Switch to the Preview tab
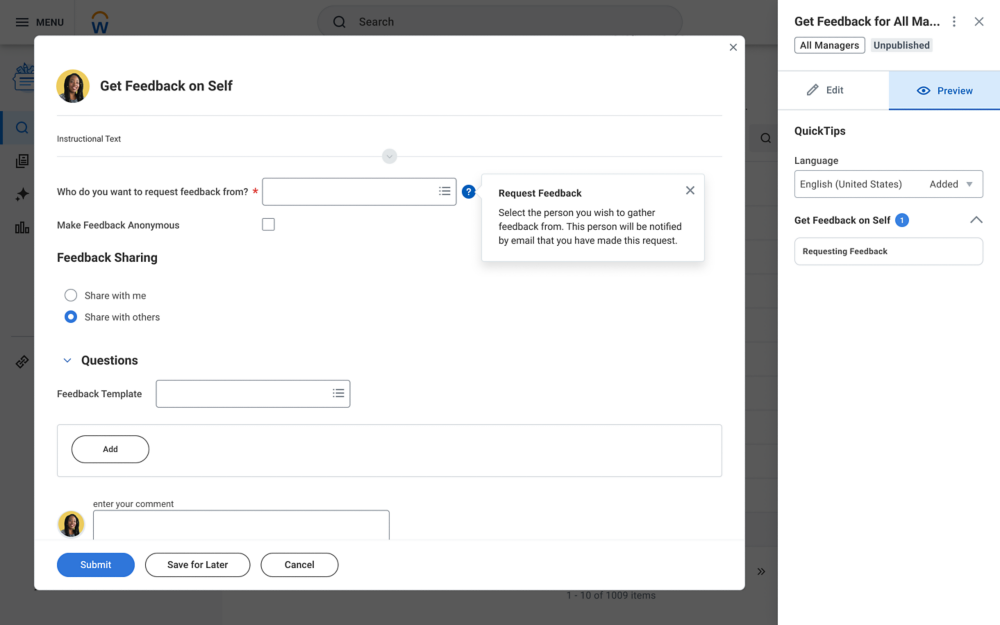The height and width of the screenshot is (625, 1000). click(x=944, y=91)
